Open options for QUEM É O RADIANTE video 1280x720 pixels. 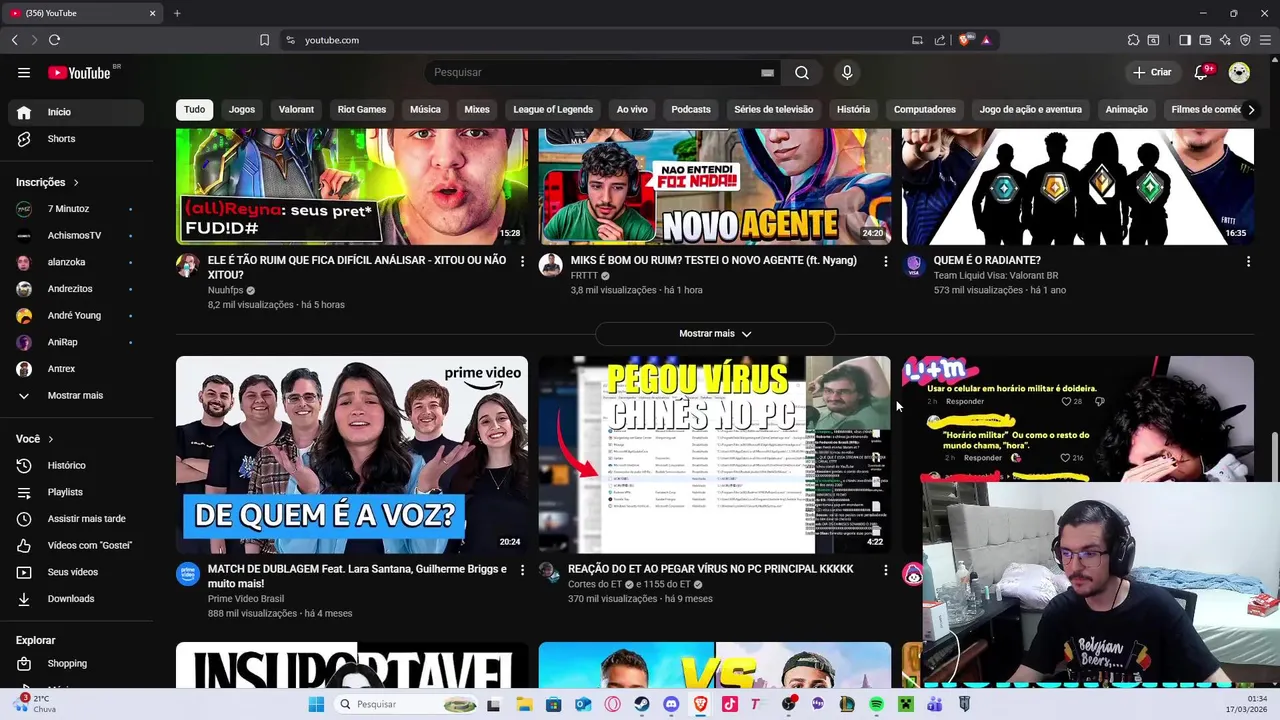[x=1248, y=261]
